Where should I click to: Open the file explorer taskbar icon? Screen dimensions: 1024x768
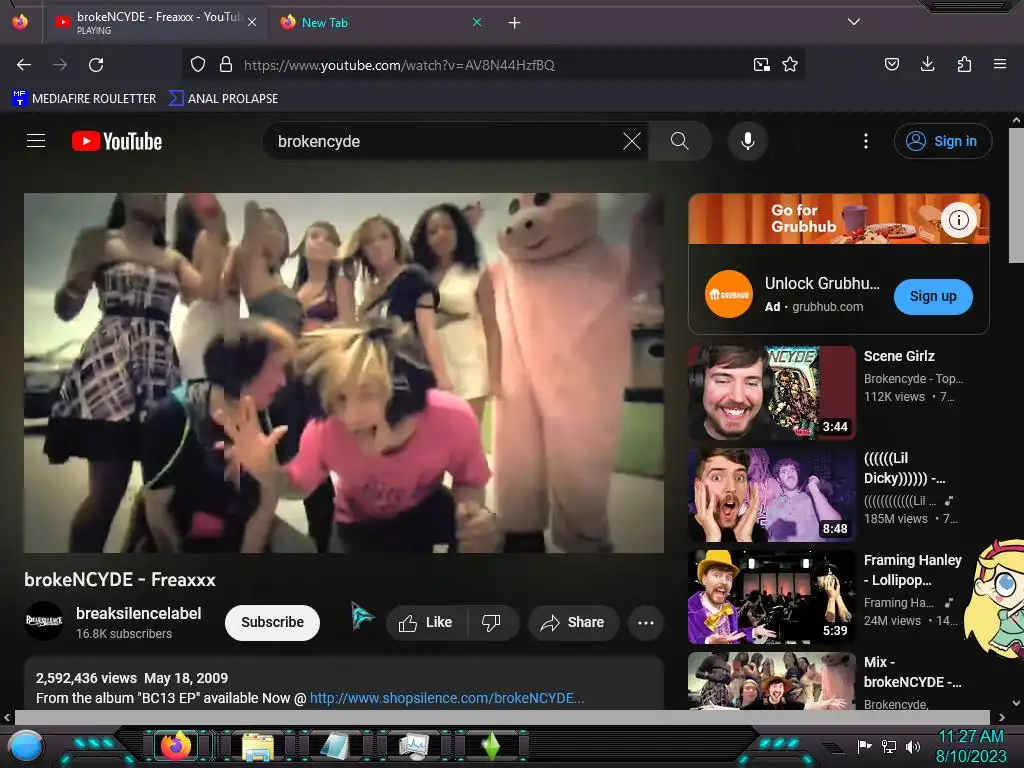(258, 746)
